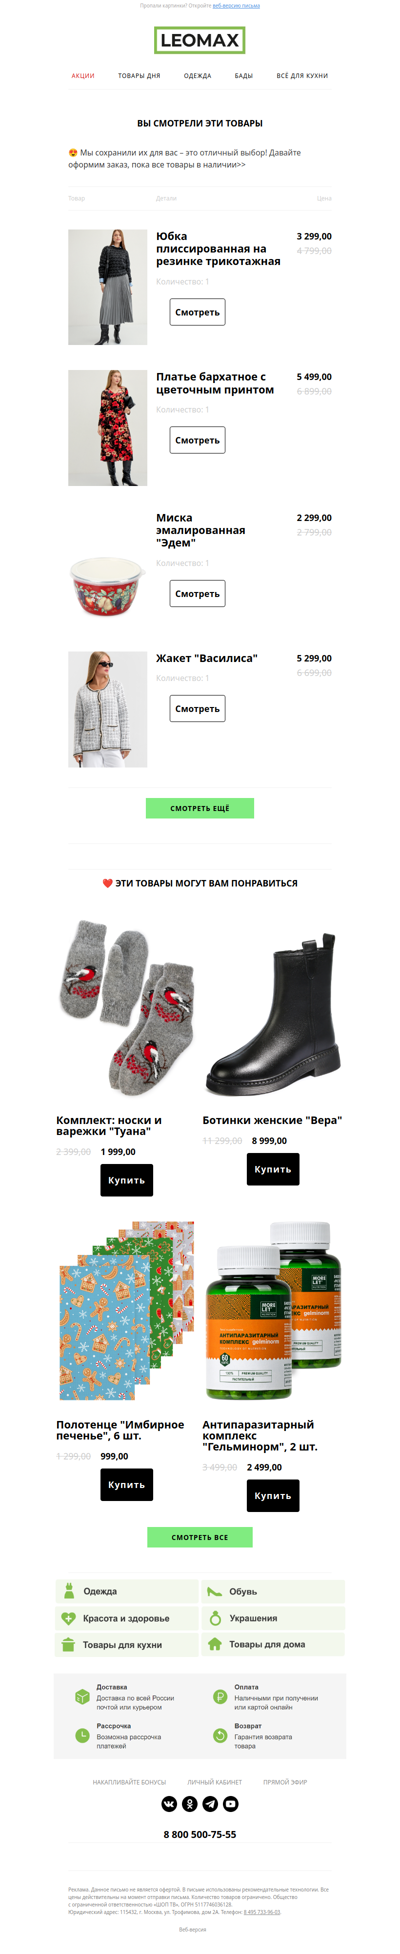Click the LEOMAX logo
Viewport: 400px width, 1954px height.
pos(200,41)
